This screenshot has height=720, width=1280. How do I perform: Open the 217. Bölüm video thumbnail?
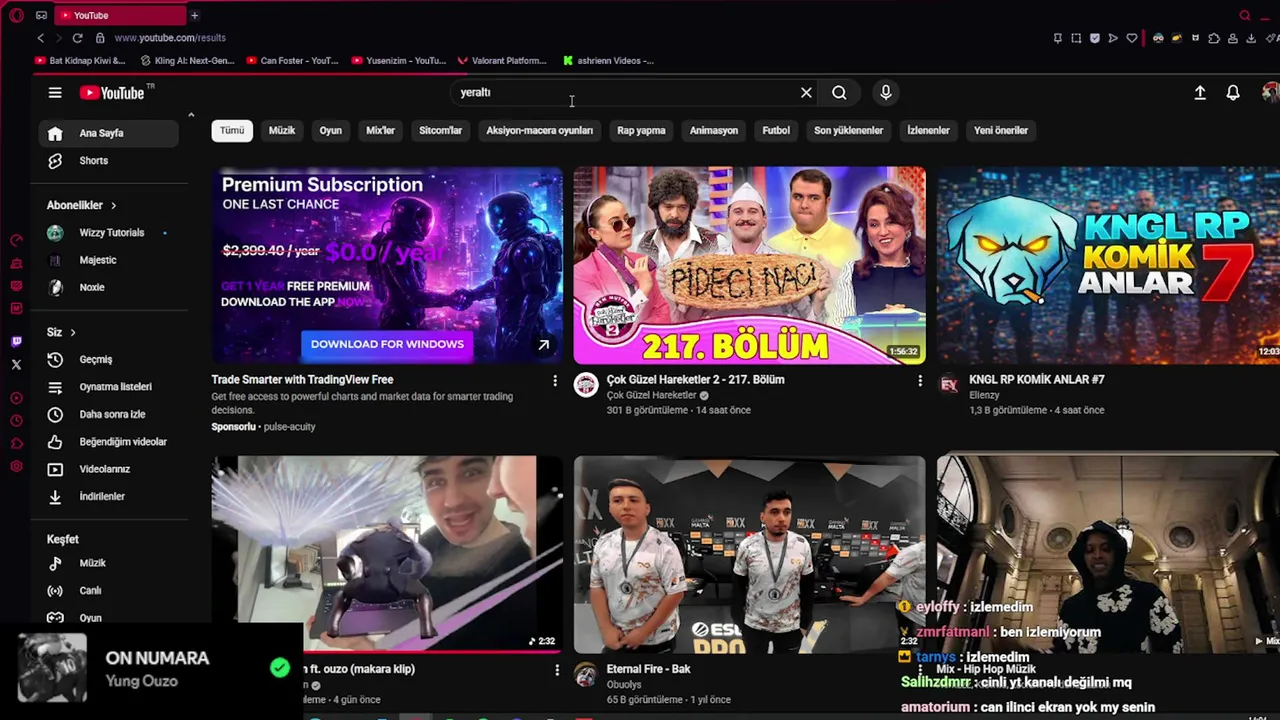(x=750, y=265)
